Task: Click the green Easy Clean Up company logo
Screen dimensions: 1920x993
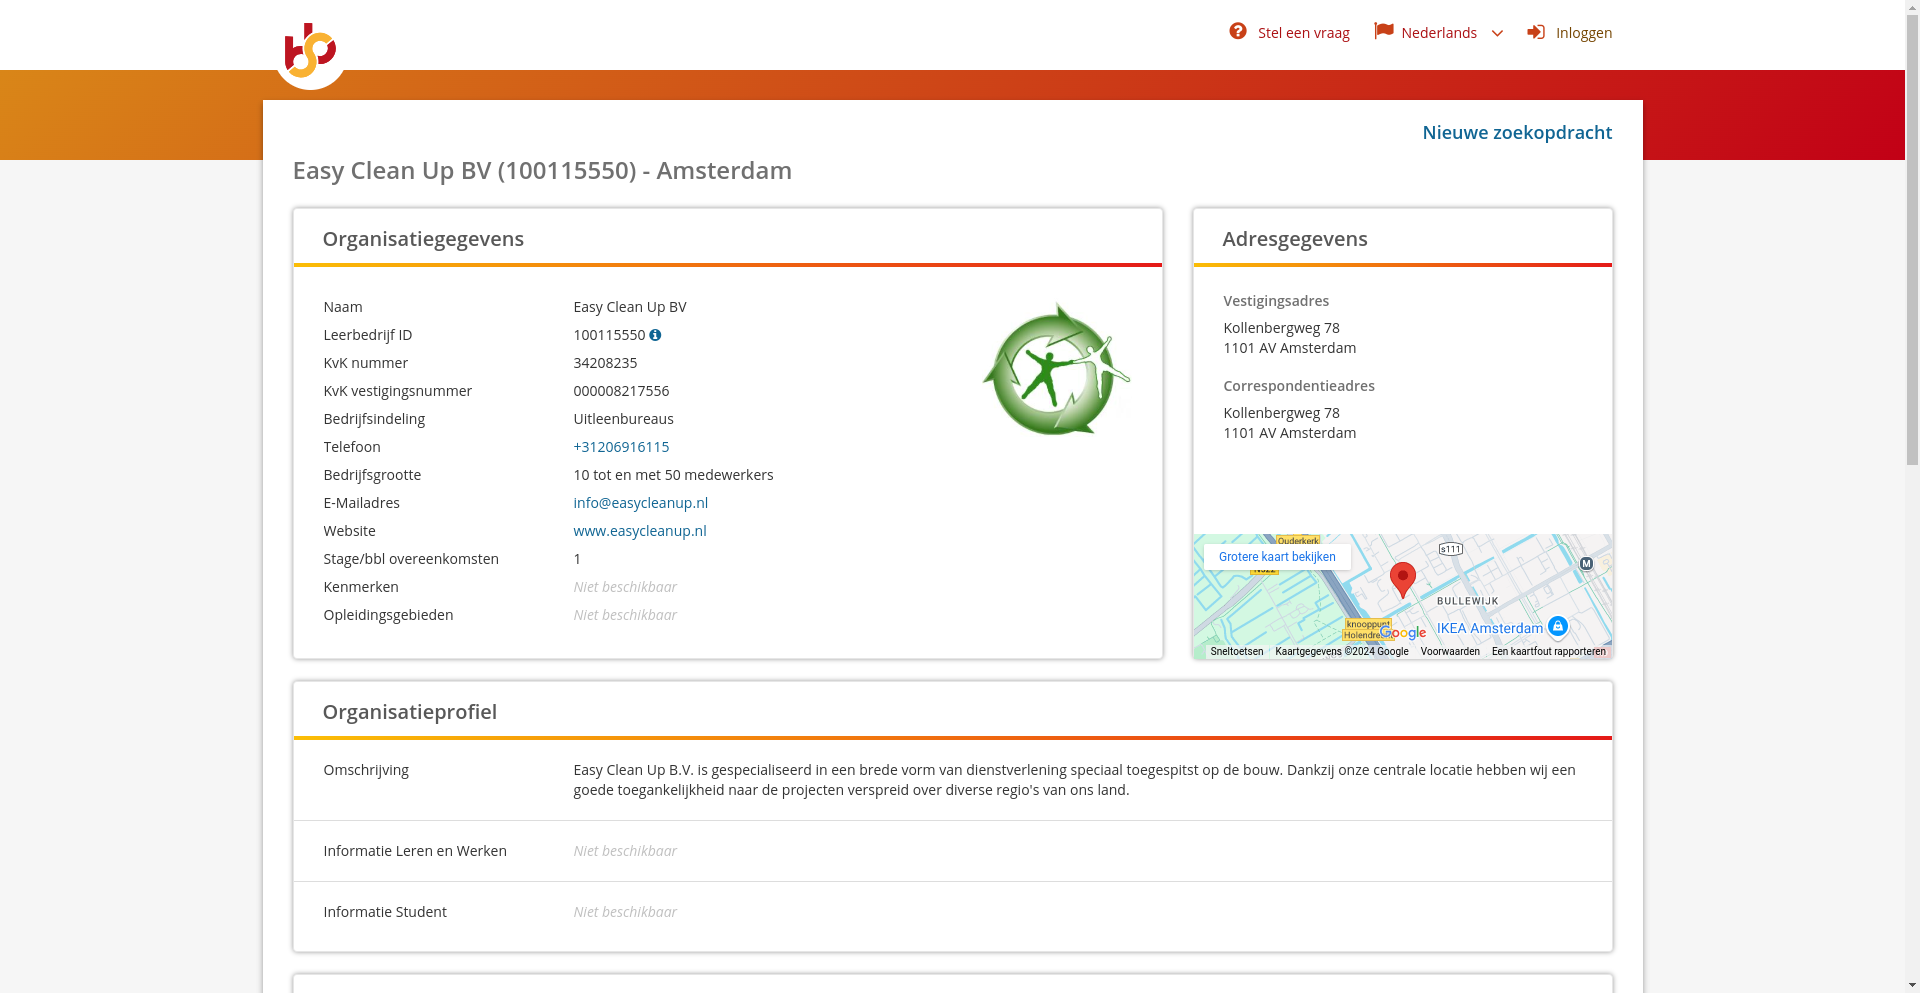Action: click(1056, 370)
